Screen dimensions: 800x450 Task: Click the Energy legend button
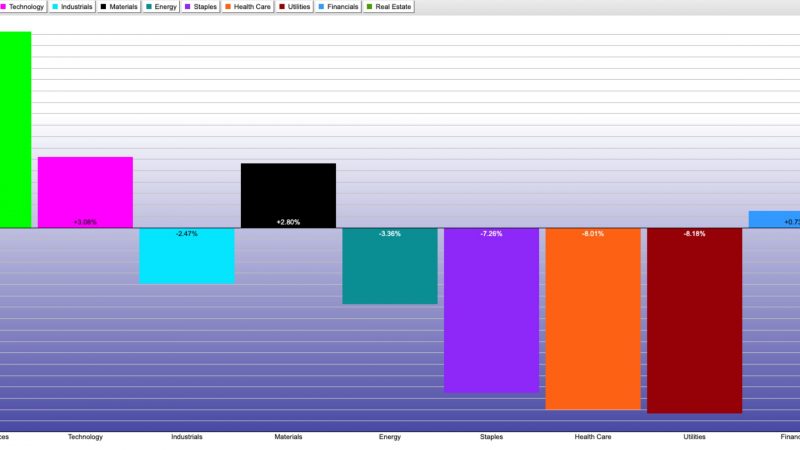(x=162, y=7)
